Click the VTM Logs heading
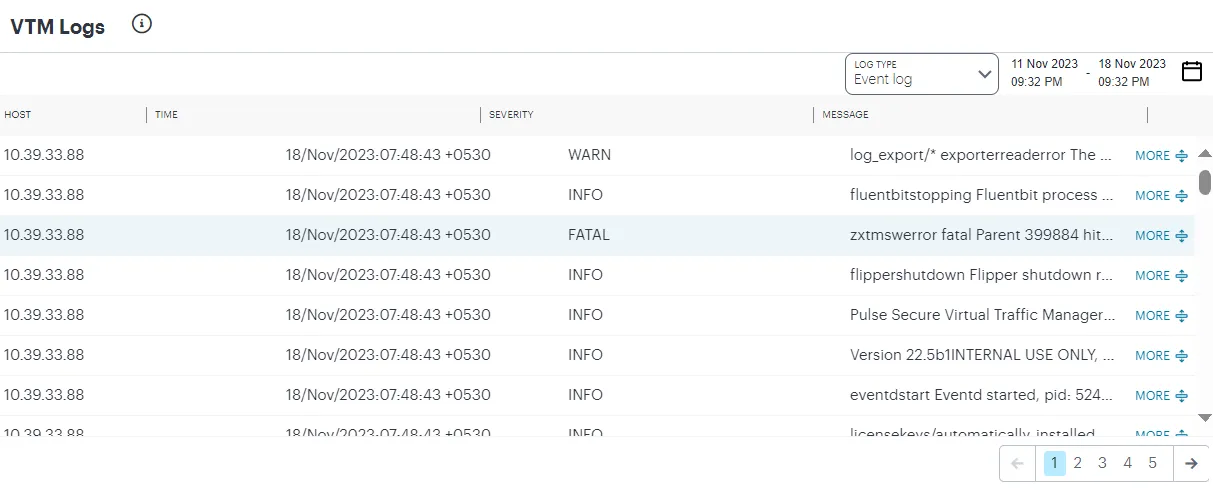 [58, 28]
